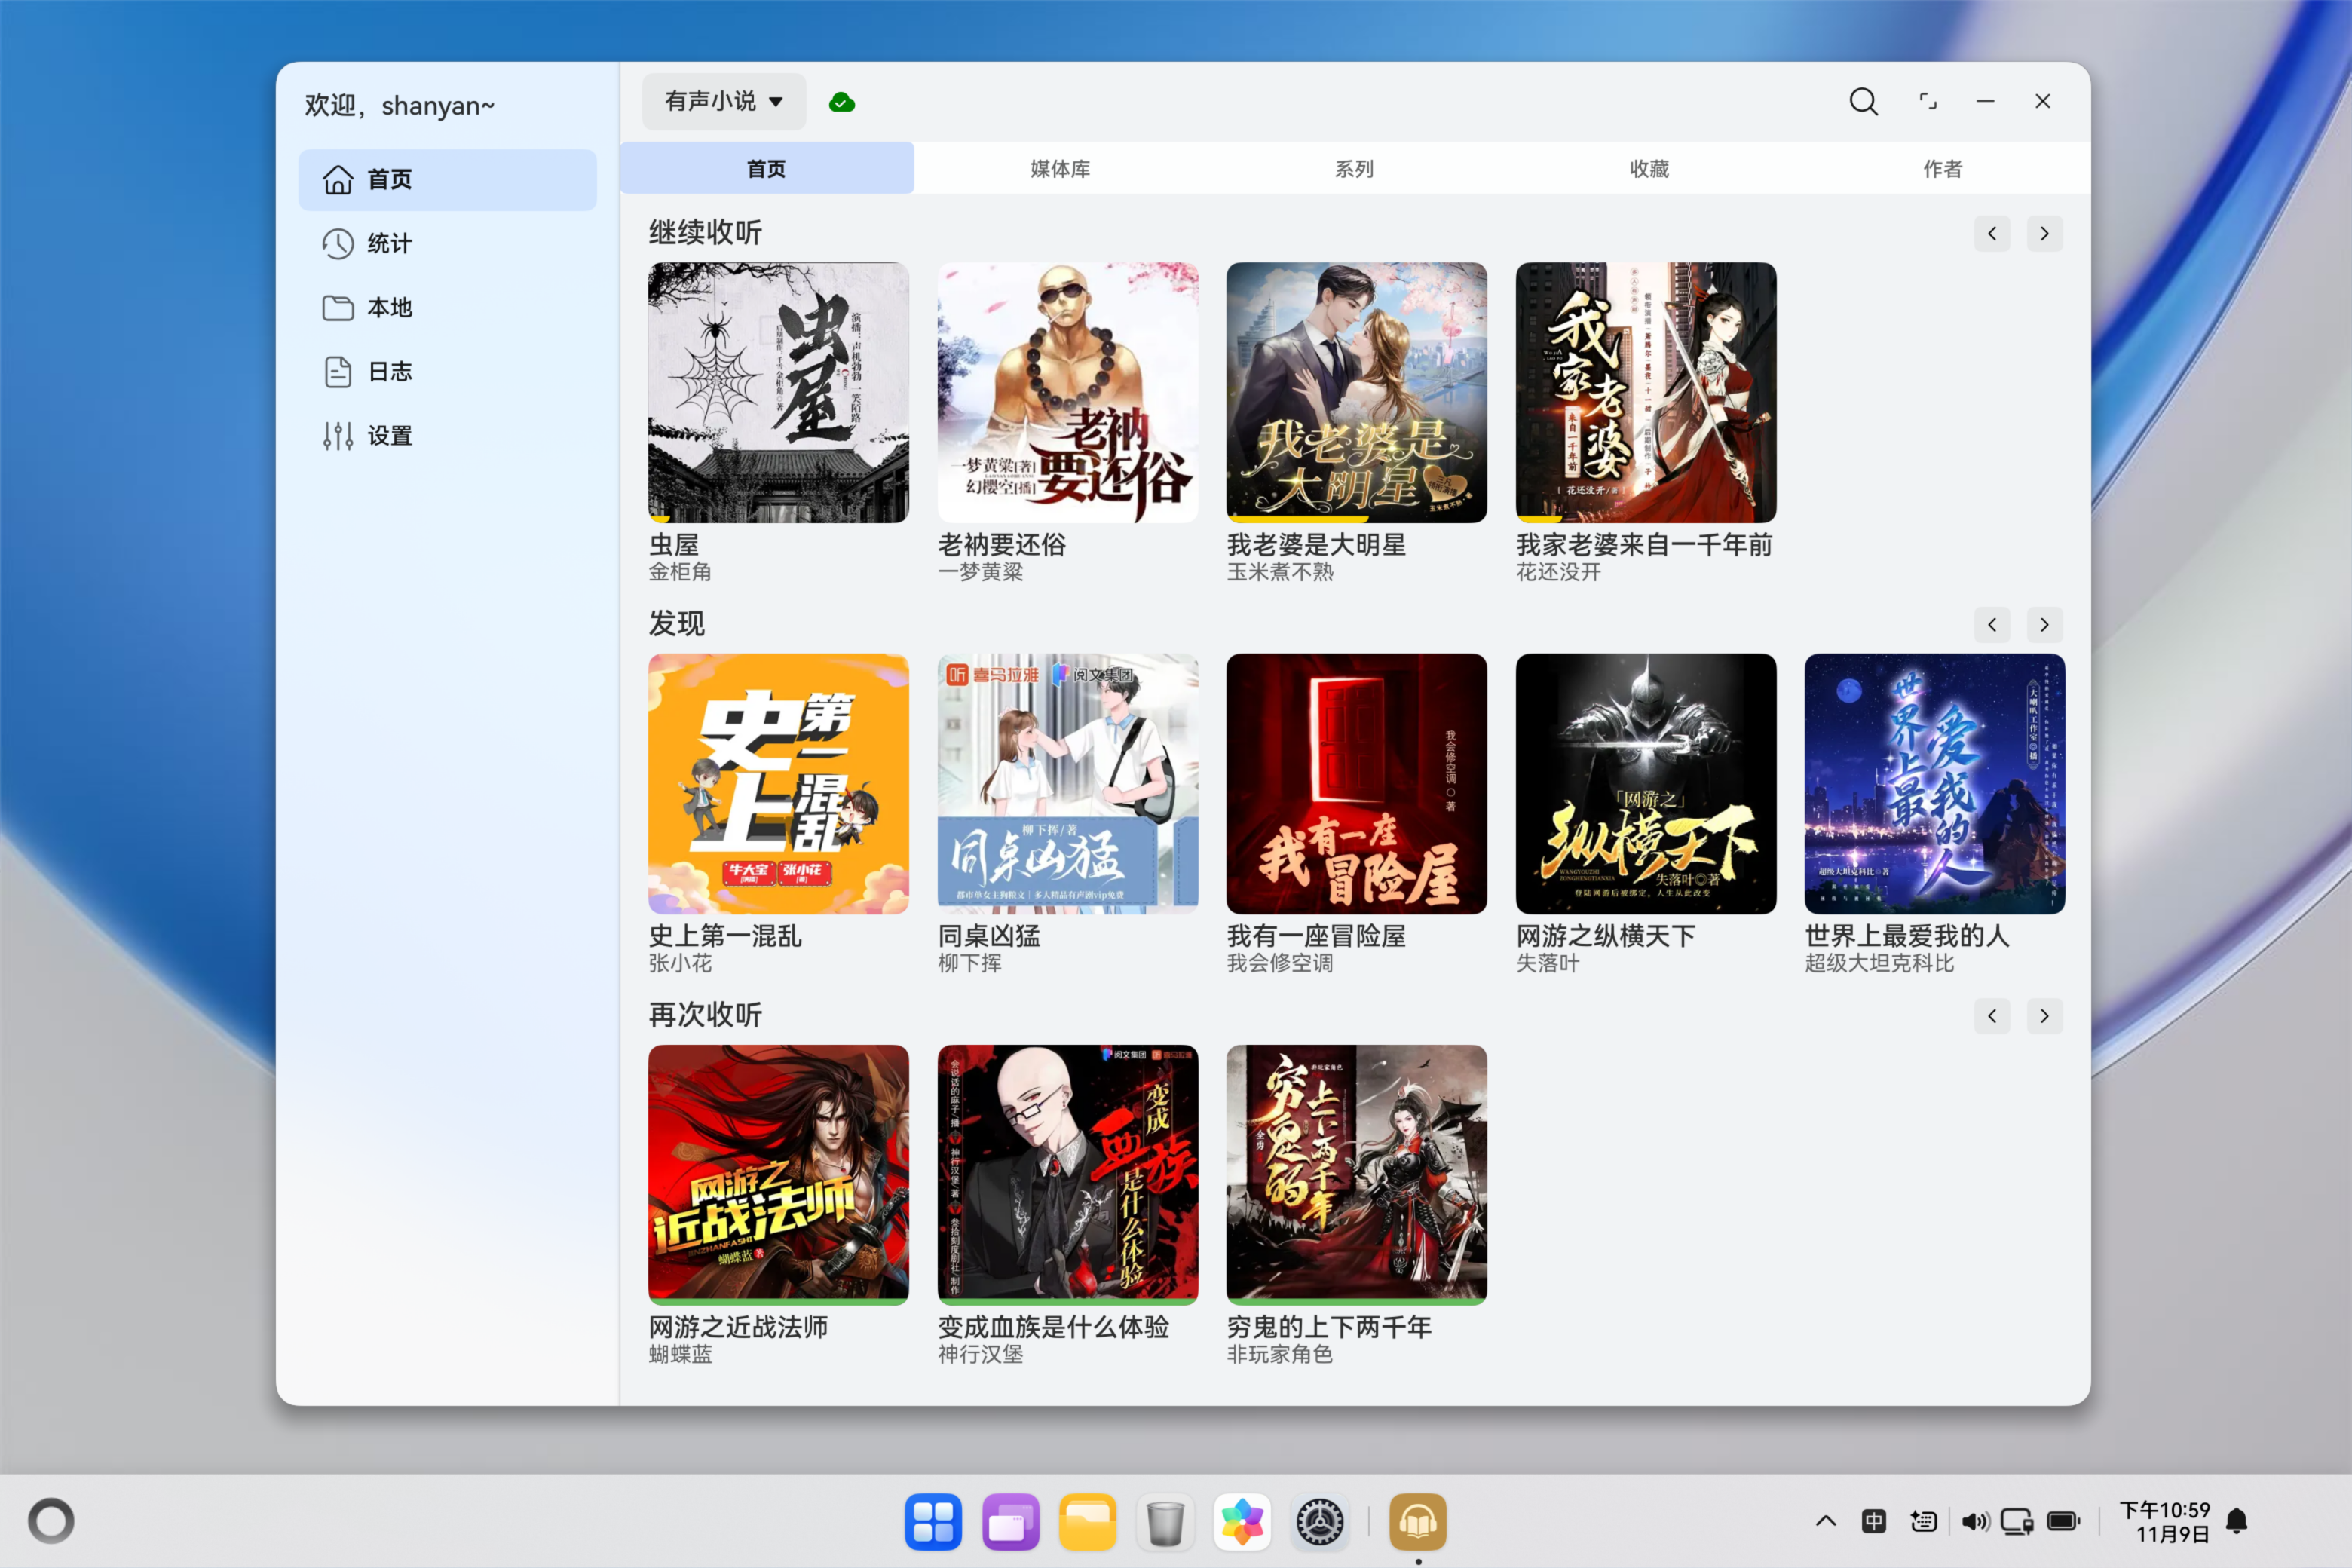Go to 首页 in the sidebar
Screen dimensions: 2352x1568
(447, 180)
